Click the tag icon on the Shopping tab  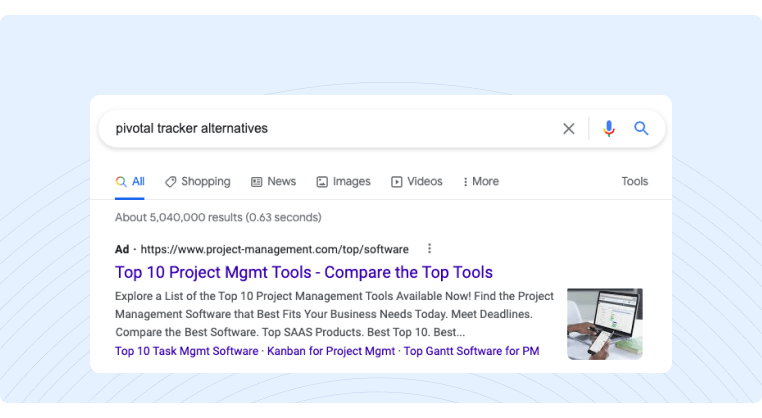[x=171, y=182]
